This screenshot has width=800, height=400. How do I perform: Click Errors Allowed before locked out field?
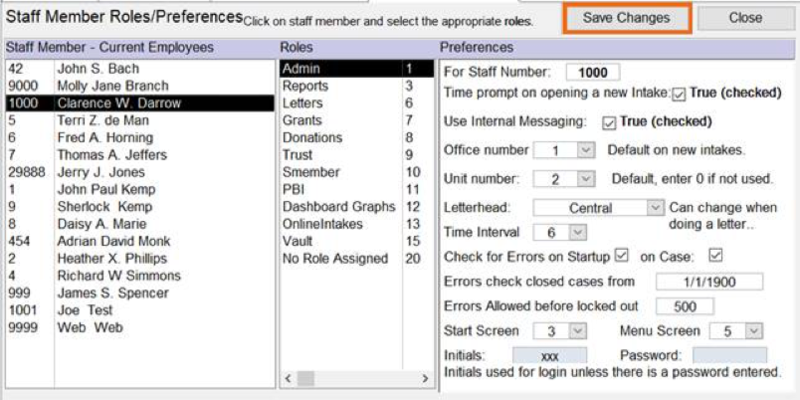[684, 307]
